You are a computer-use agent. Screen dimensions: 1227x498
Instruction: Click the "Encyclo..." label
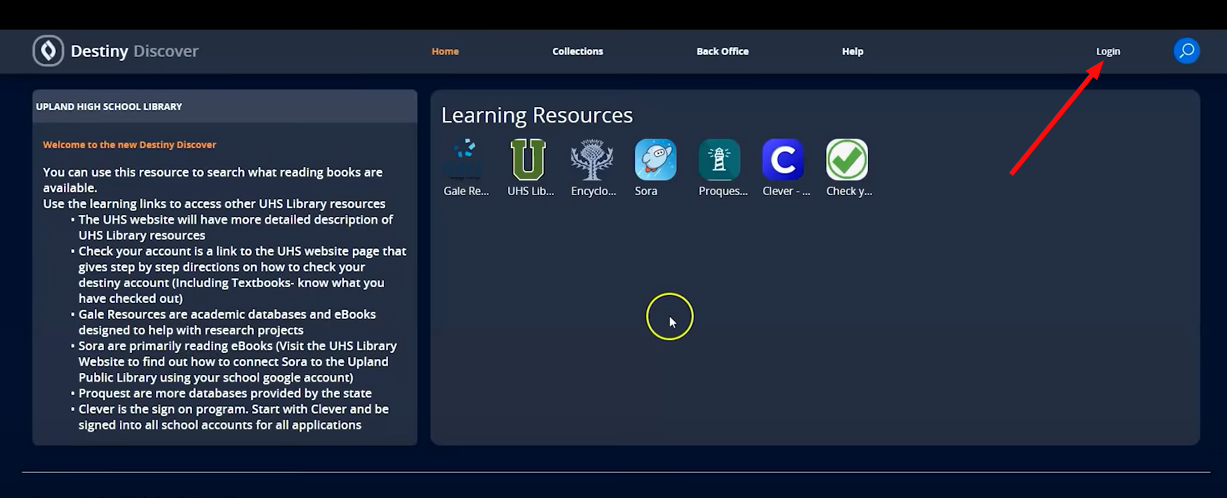coord(593,191)
